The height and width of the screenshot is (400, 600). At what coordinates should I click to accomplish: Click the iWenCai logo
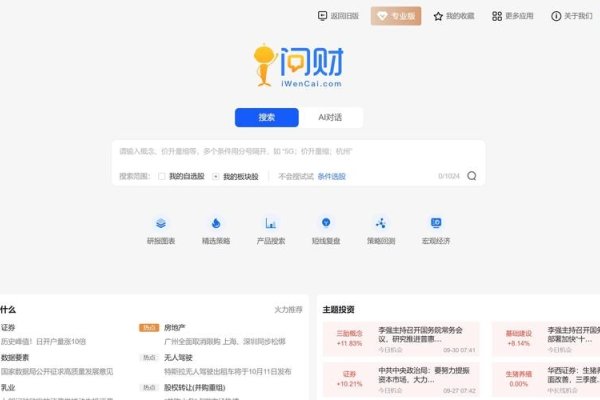(x=299, y=65)
